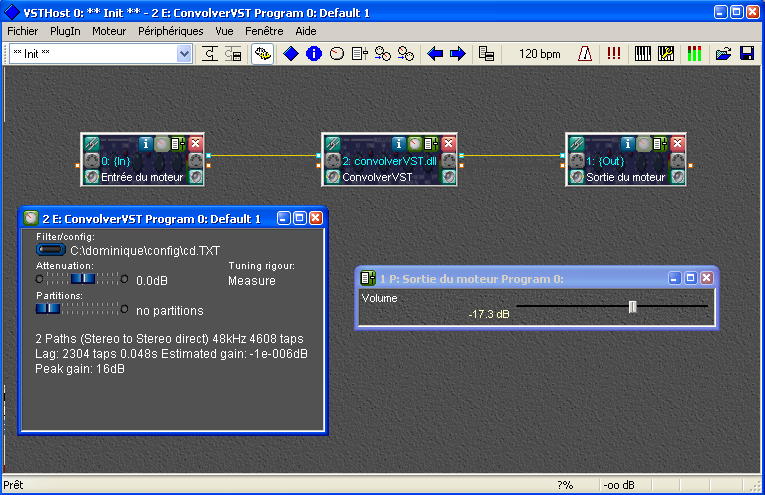Toggle left speaker icon on ConvolverVST node
The image size is (765, 495).
(333, 177)
